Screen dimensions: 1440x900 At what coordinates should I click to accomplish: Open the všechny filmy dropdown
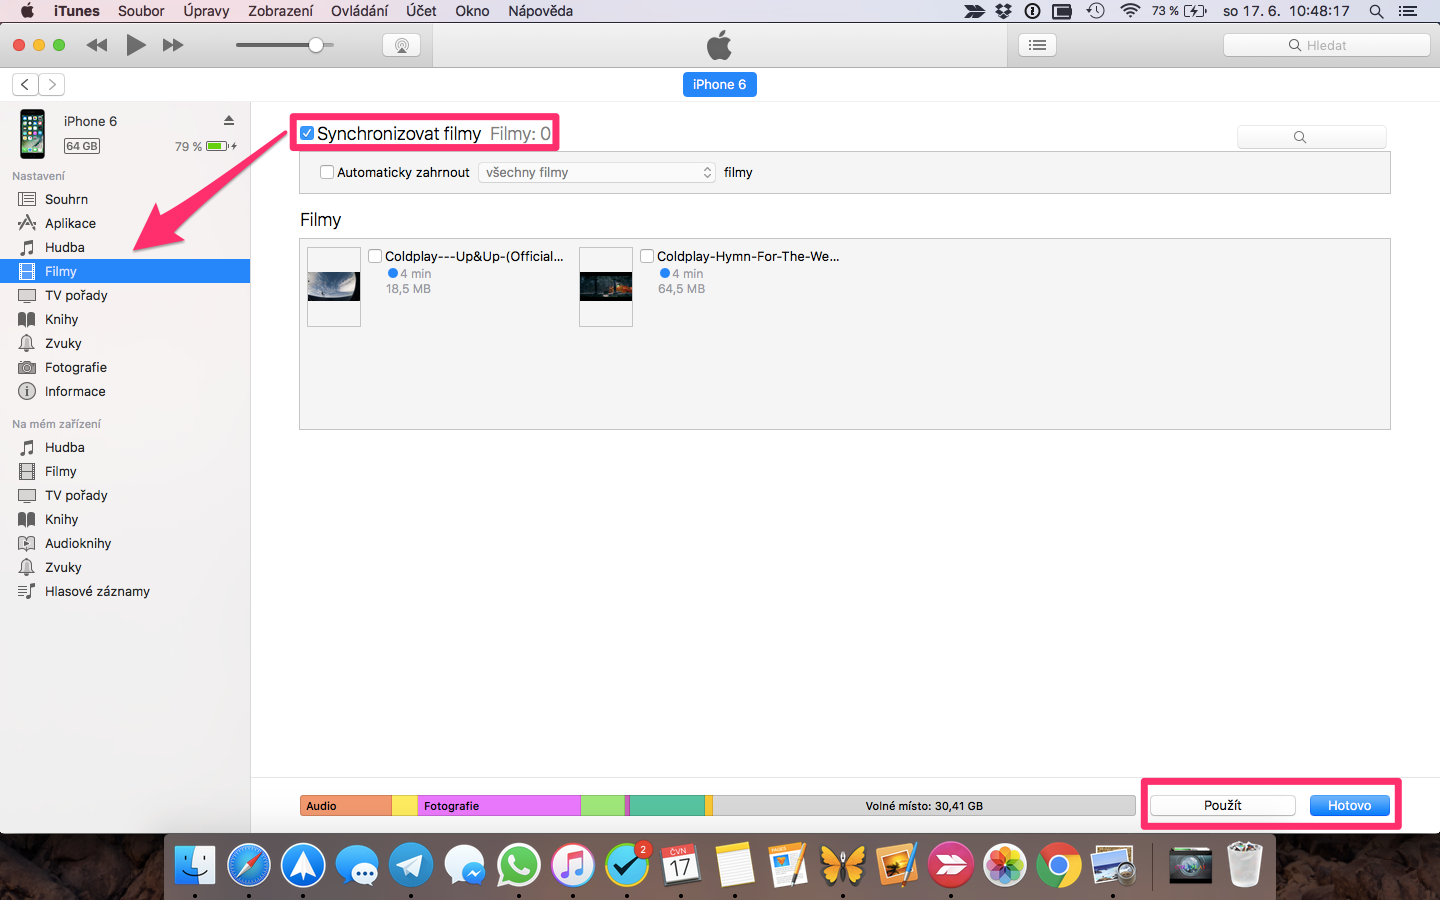tap(597, 172)
